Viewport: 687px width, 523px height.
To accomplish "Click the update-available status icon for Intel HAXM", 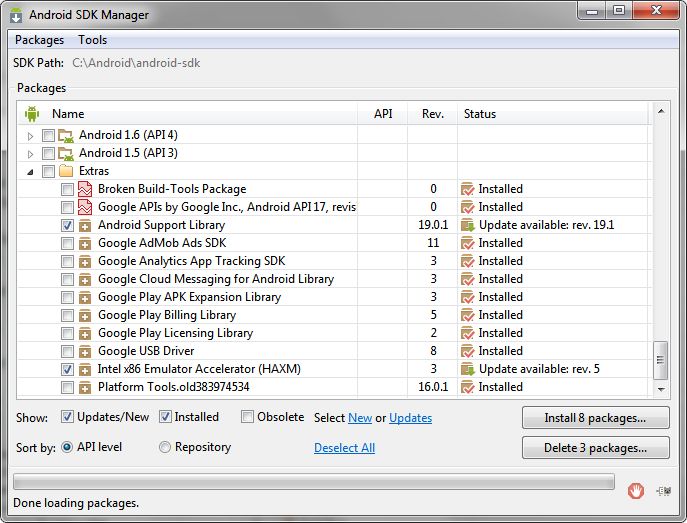I will (468, 369).
